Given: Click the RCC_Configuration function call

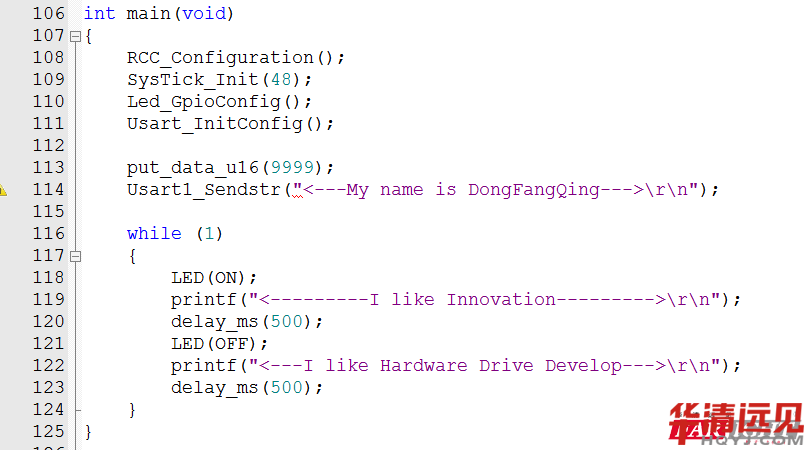Looking at the screenshot, I should pos(220,58).
